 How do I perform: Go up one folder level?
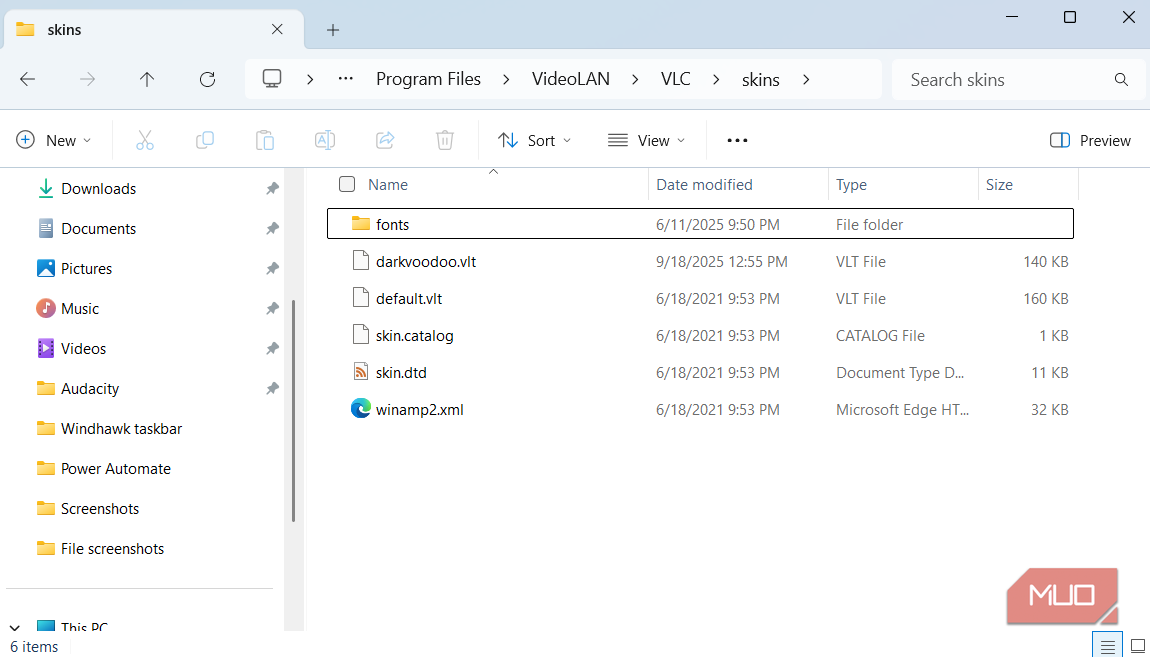point(147,79)
